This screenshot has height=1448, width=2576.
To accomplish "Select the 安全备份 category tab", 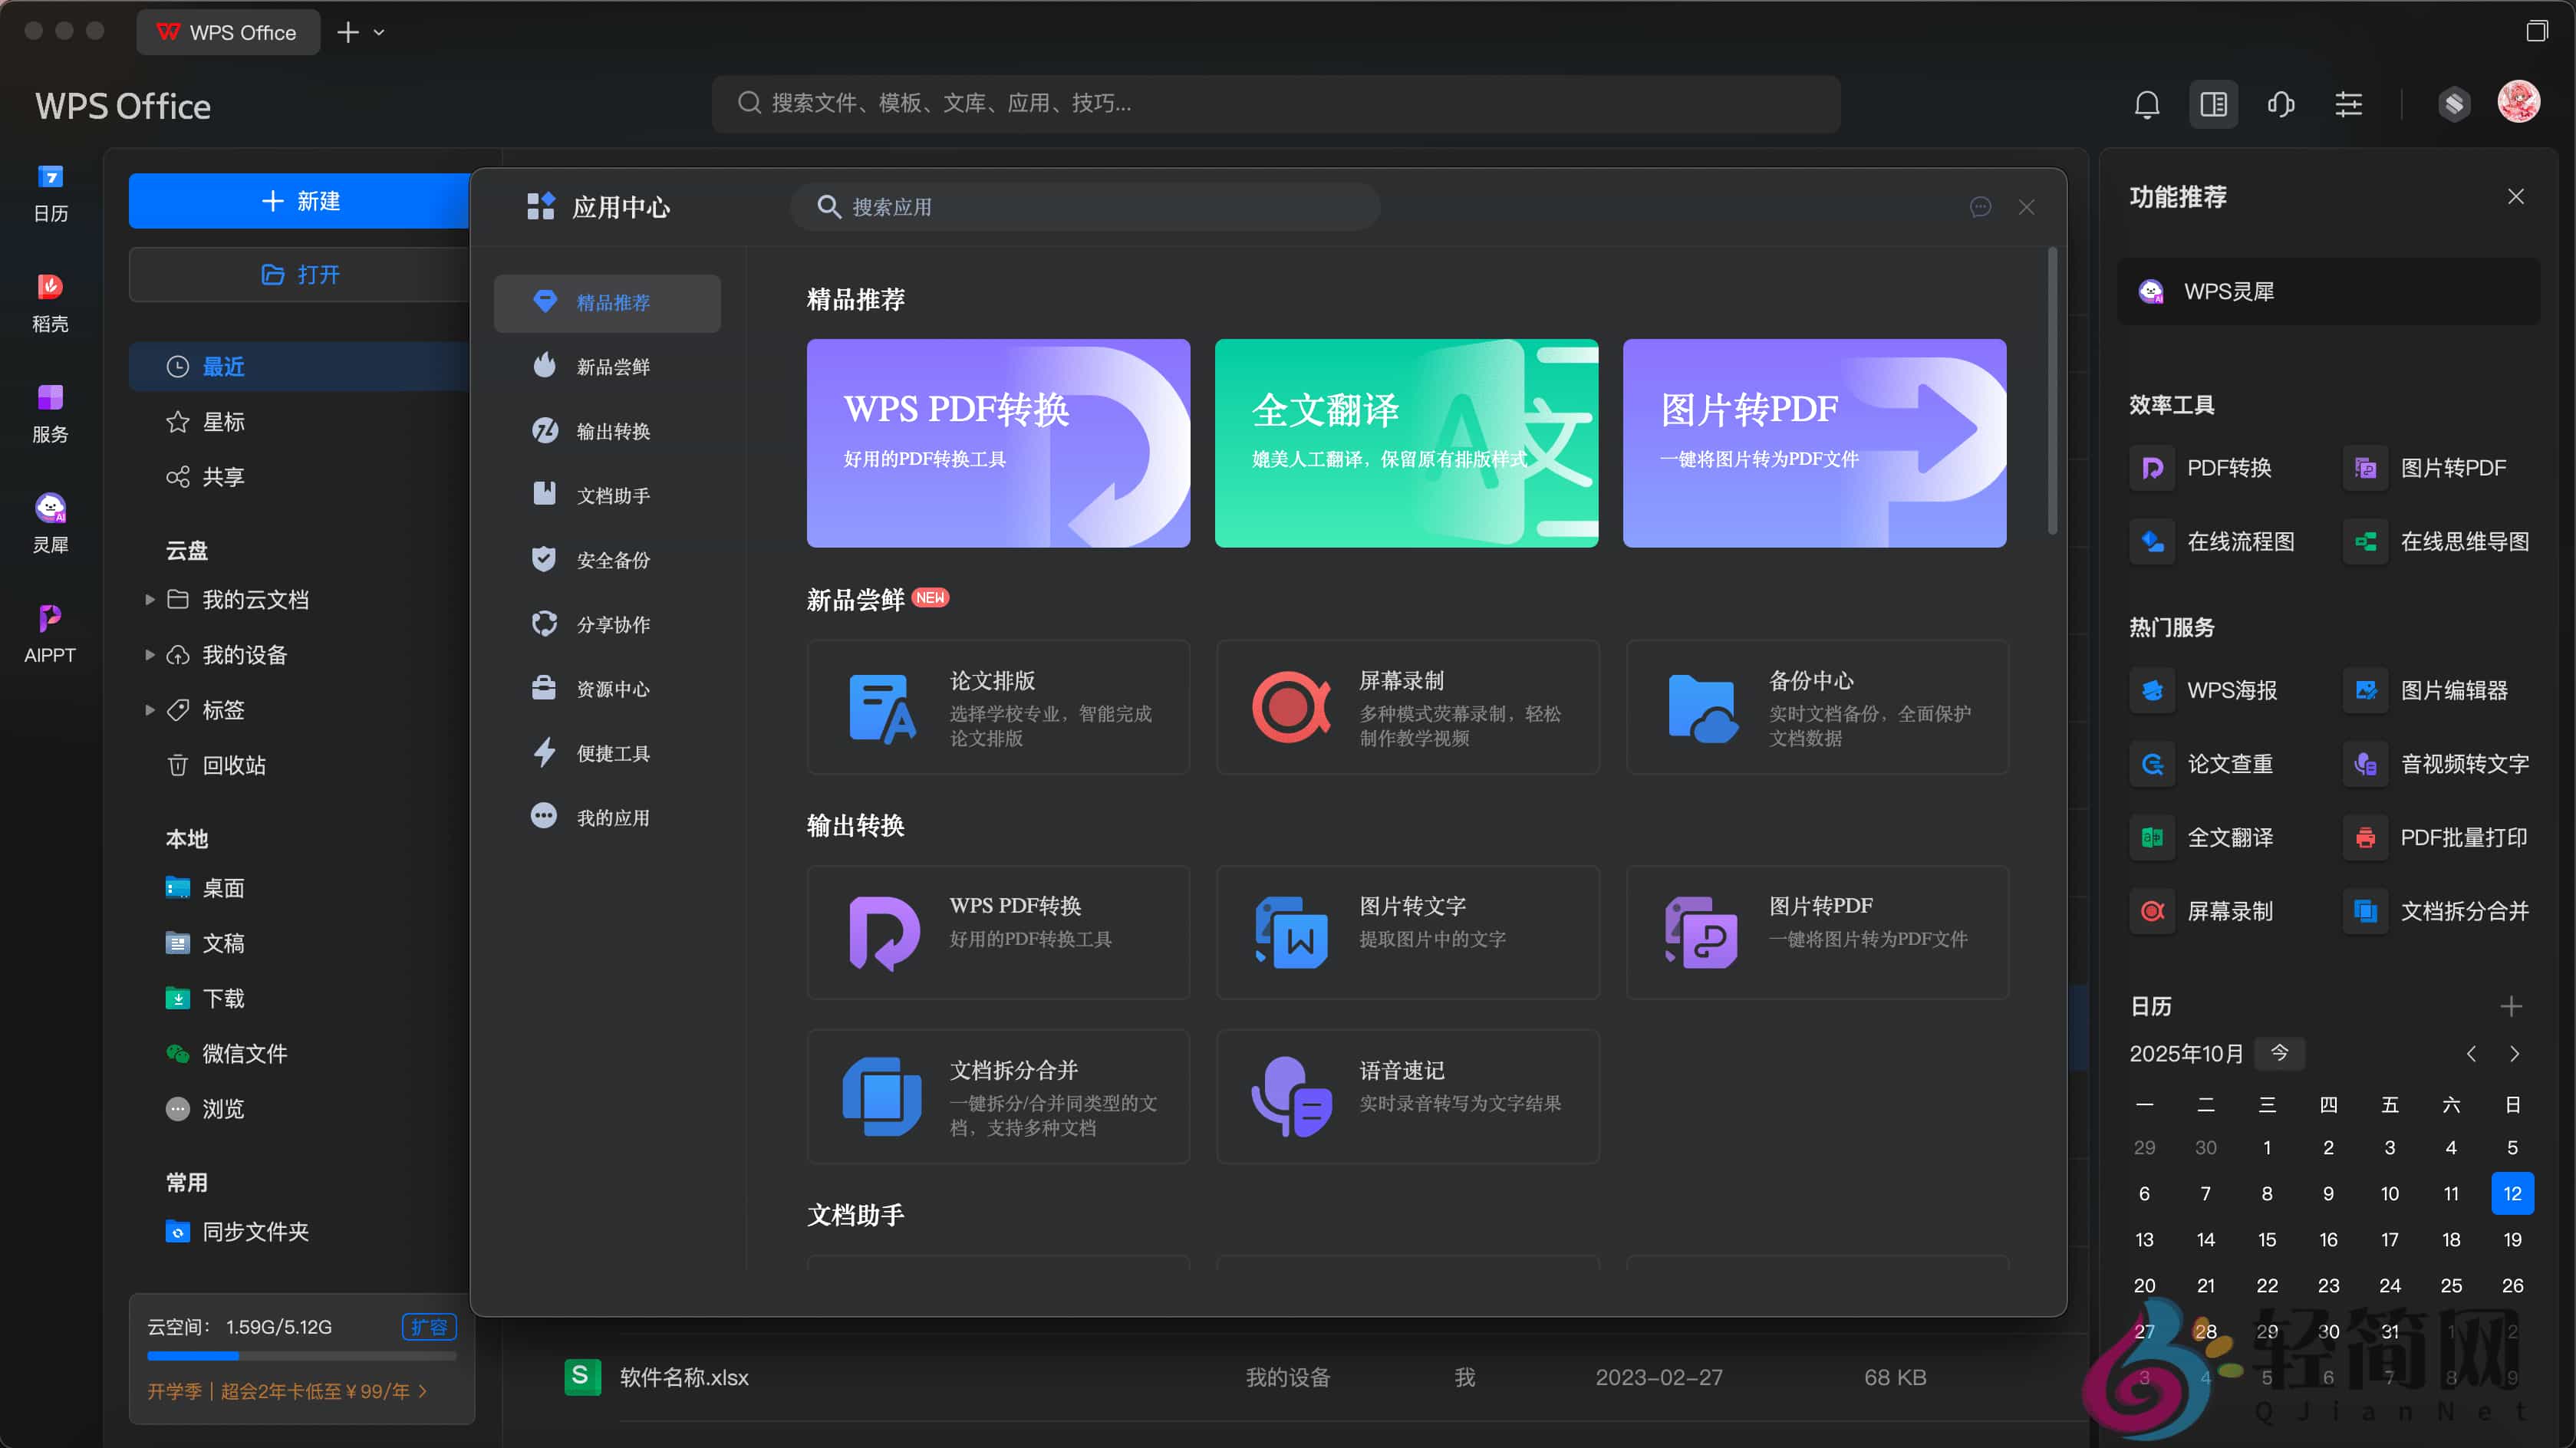I will point(614,559).
